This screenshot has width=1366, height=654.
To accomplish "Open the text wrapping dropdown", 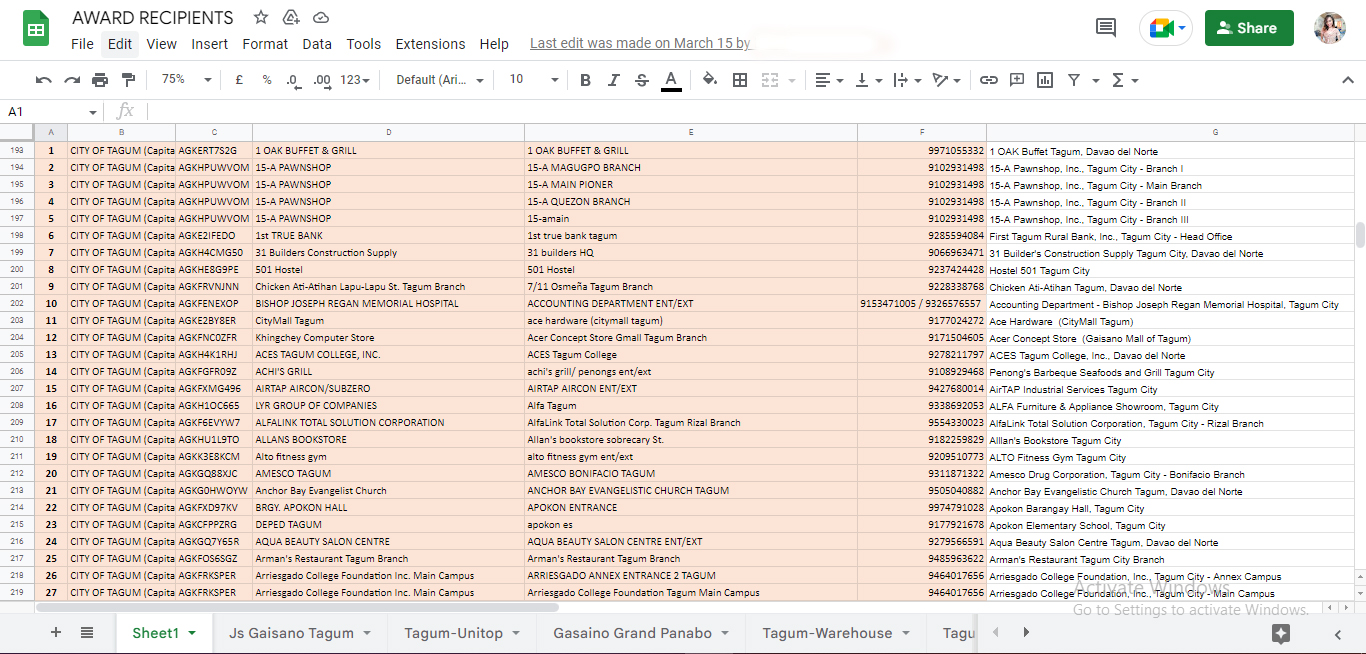I will click(x=907, y=80).
